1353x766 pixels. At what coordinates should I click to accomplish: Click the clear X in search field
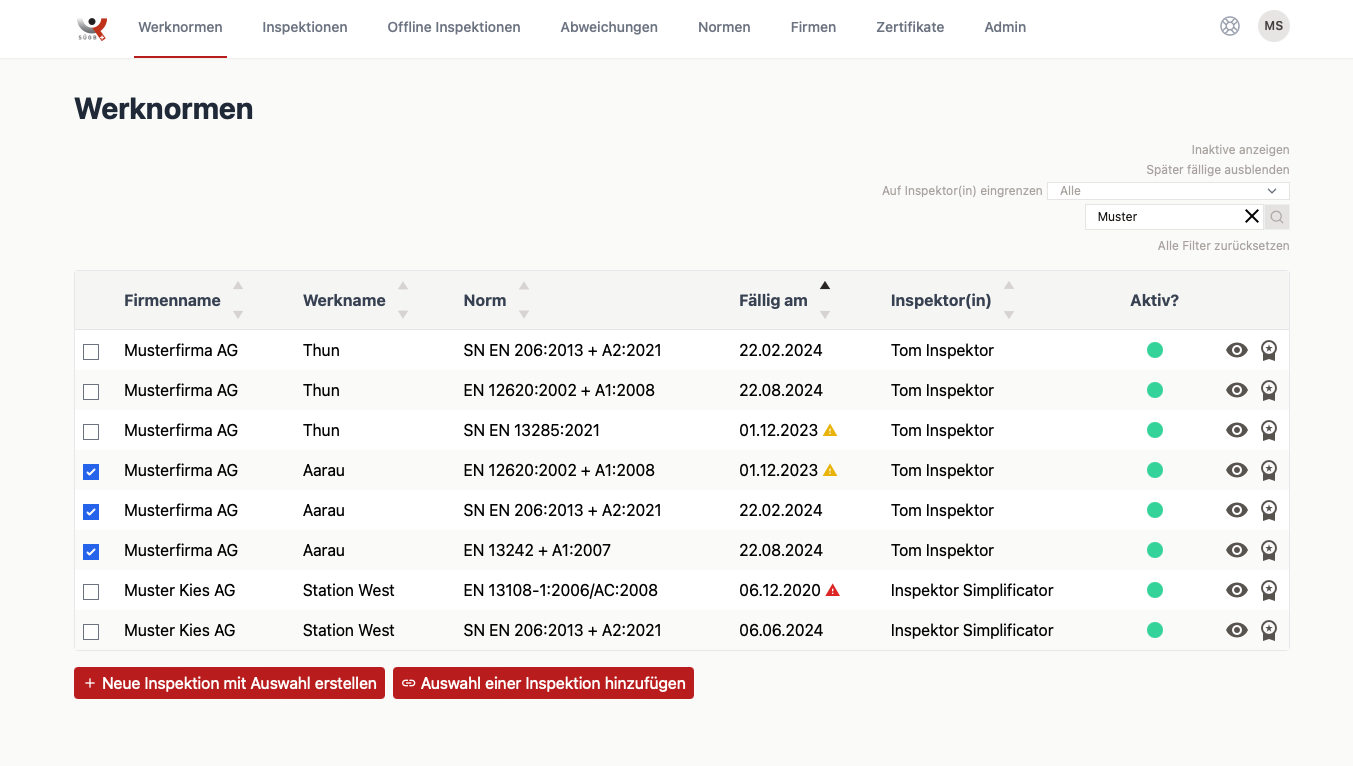pos(1251,217)
